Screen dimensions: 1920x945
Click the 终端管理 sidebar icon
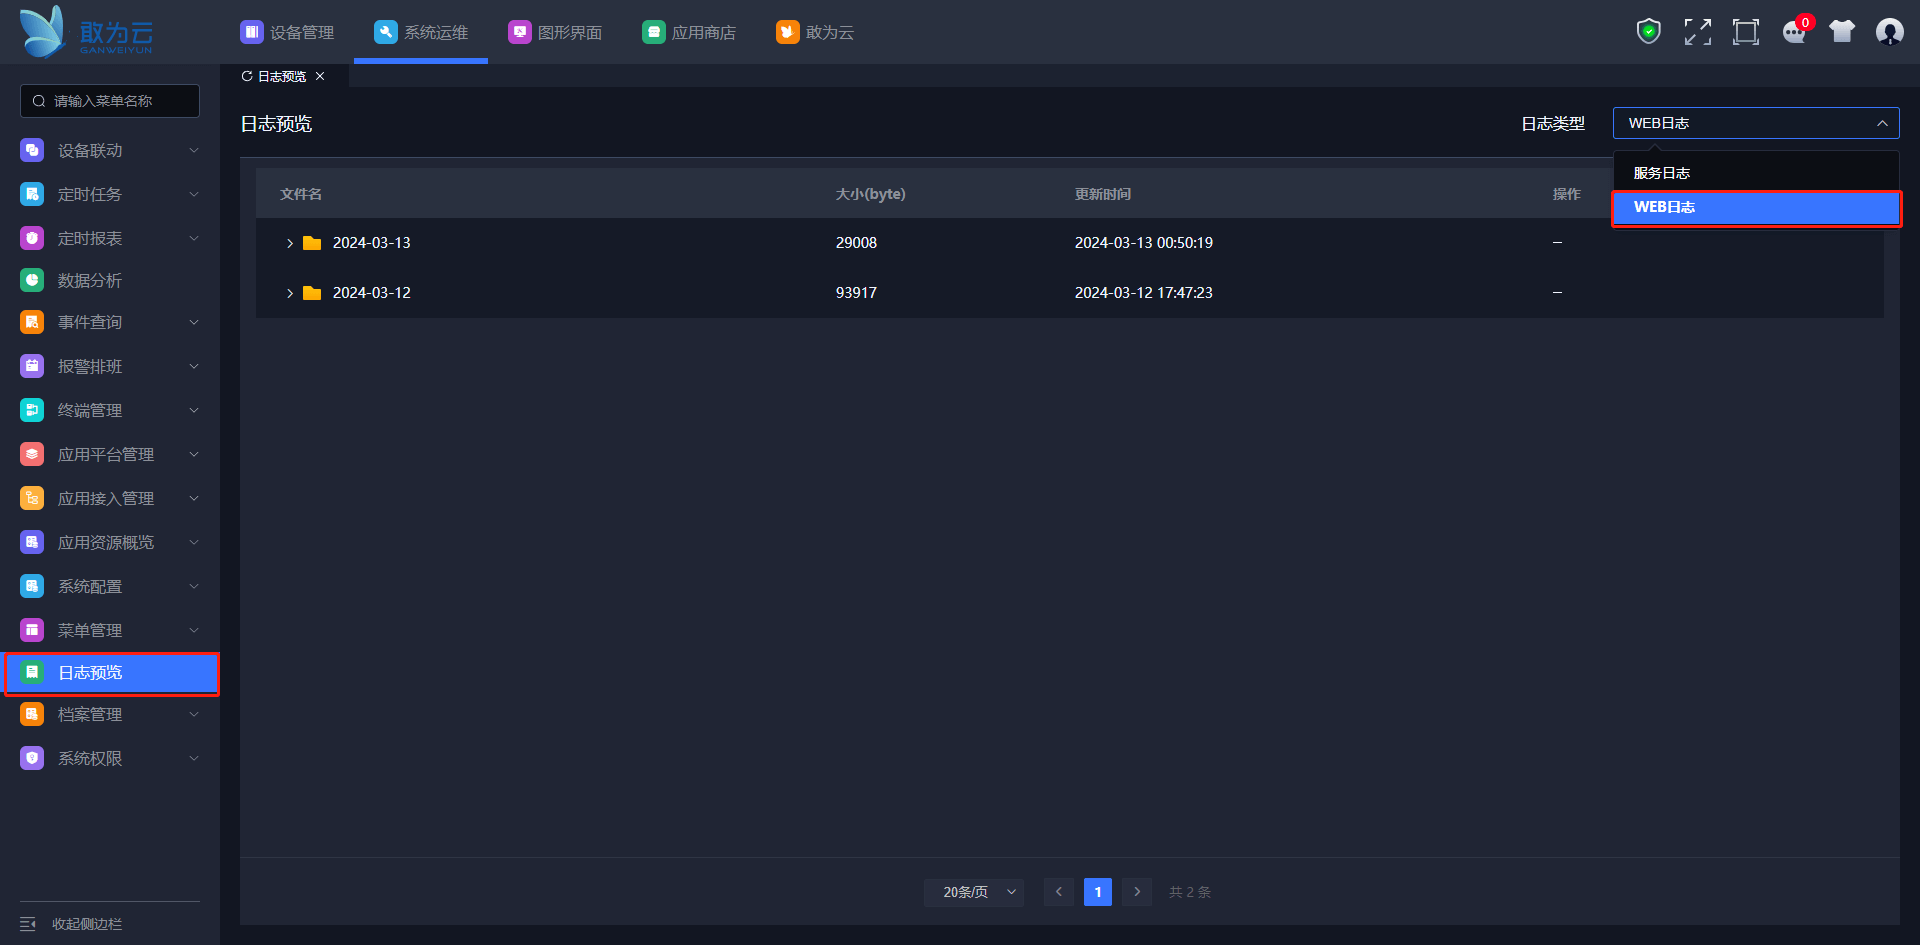tap(32, 410)
